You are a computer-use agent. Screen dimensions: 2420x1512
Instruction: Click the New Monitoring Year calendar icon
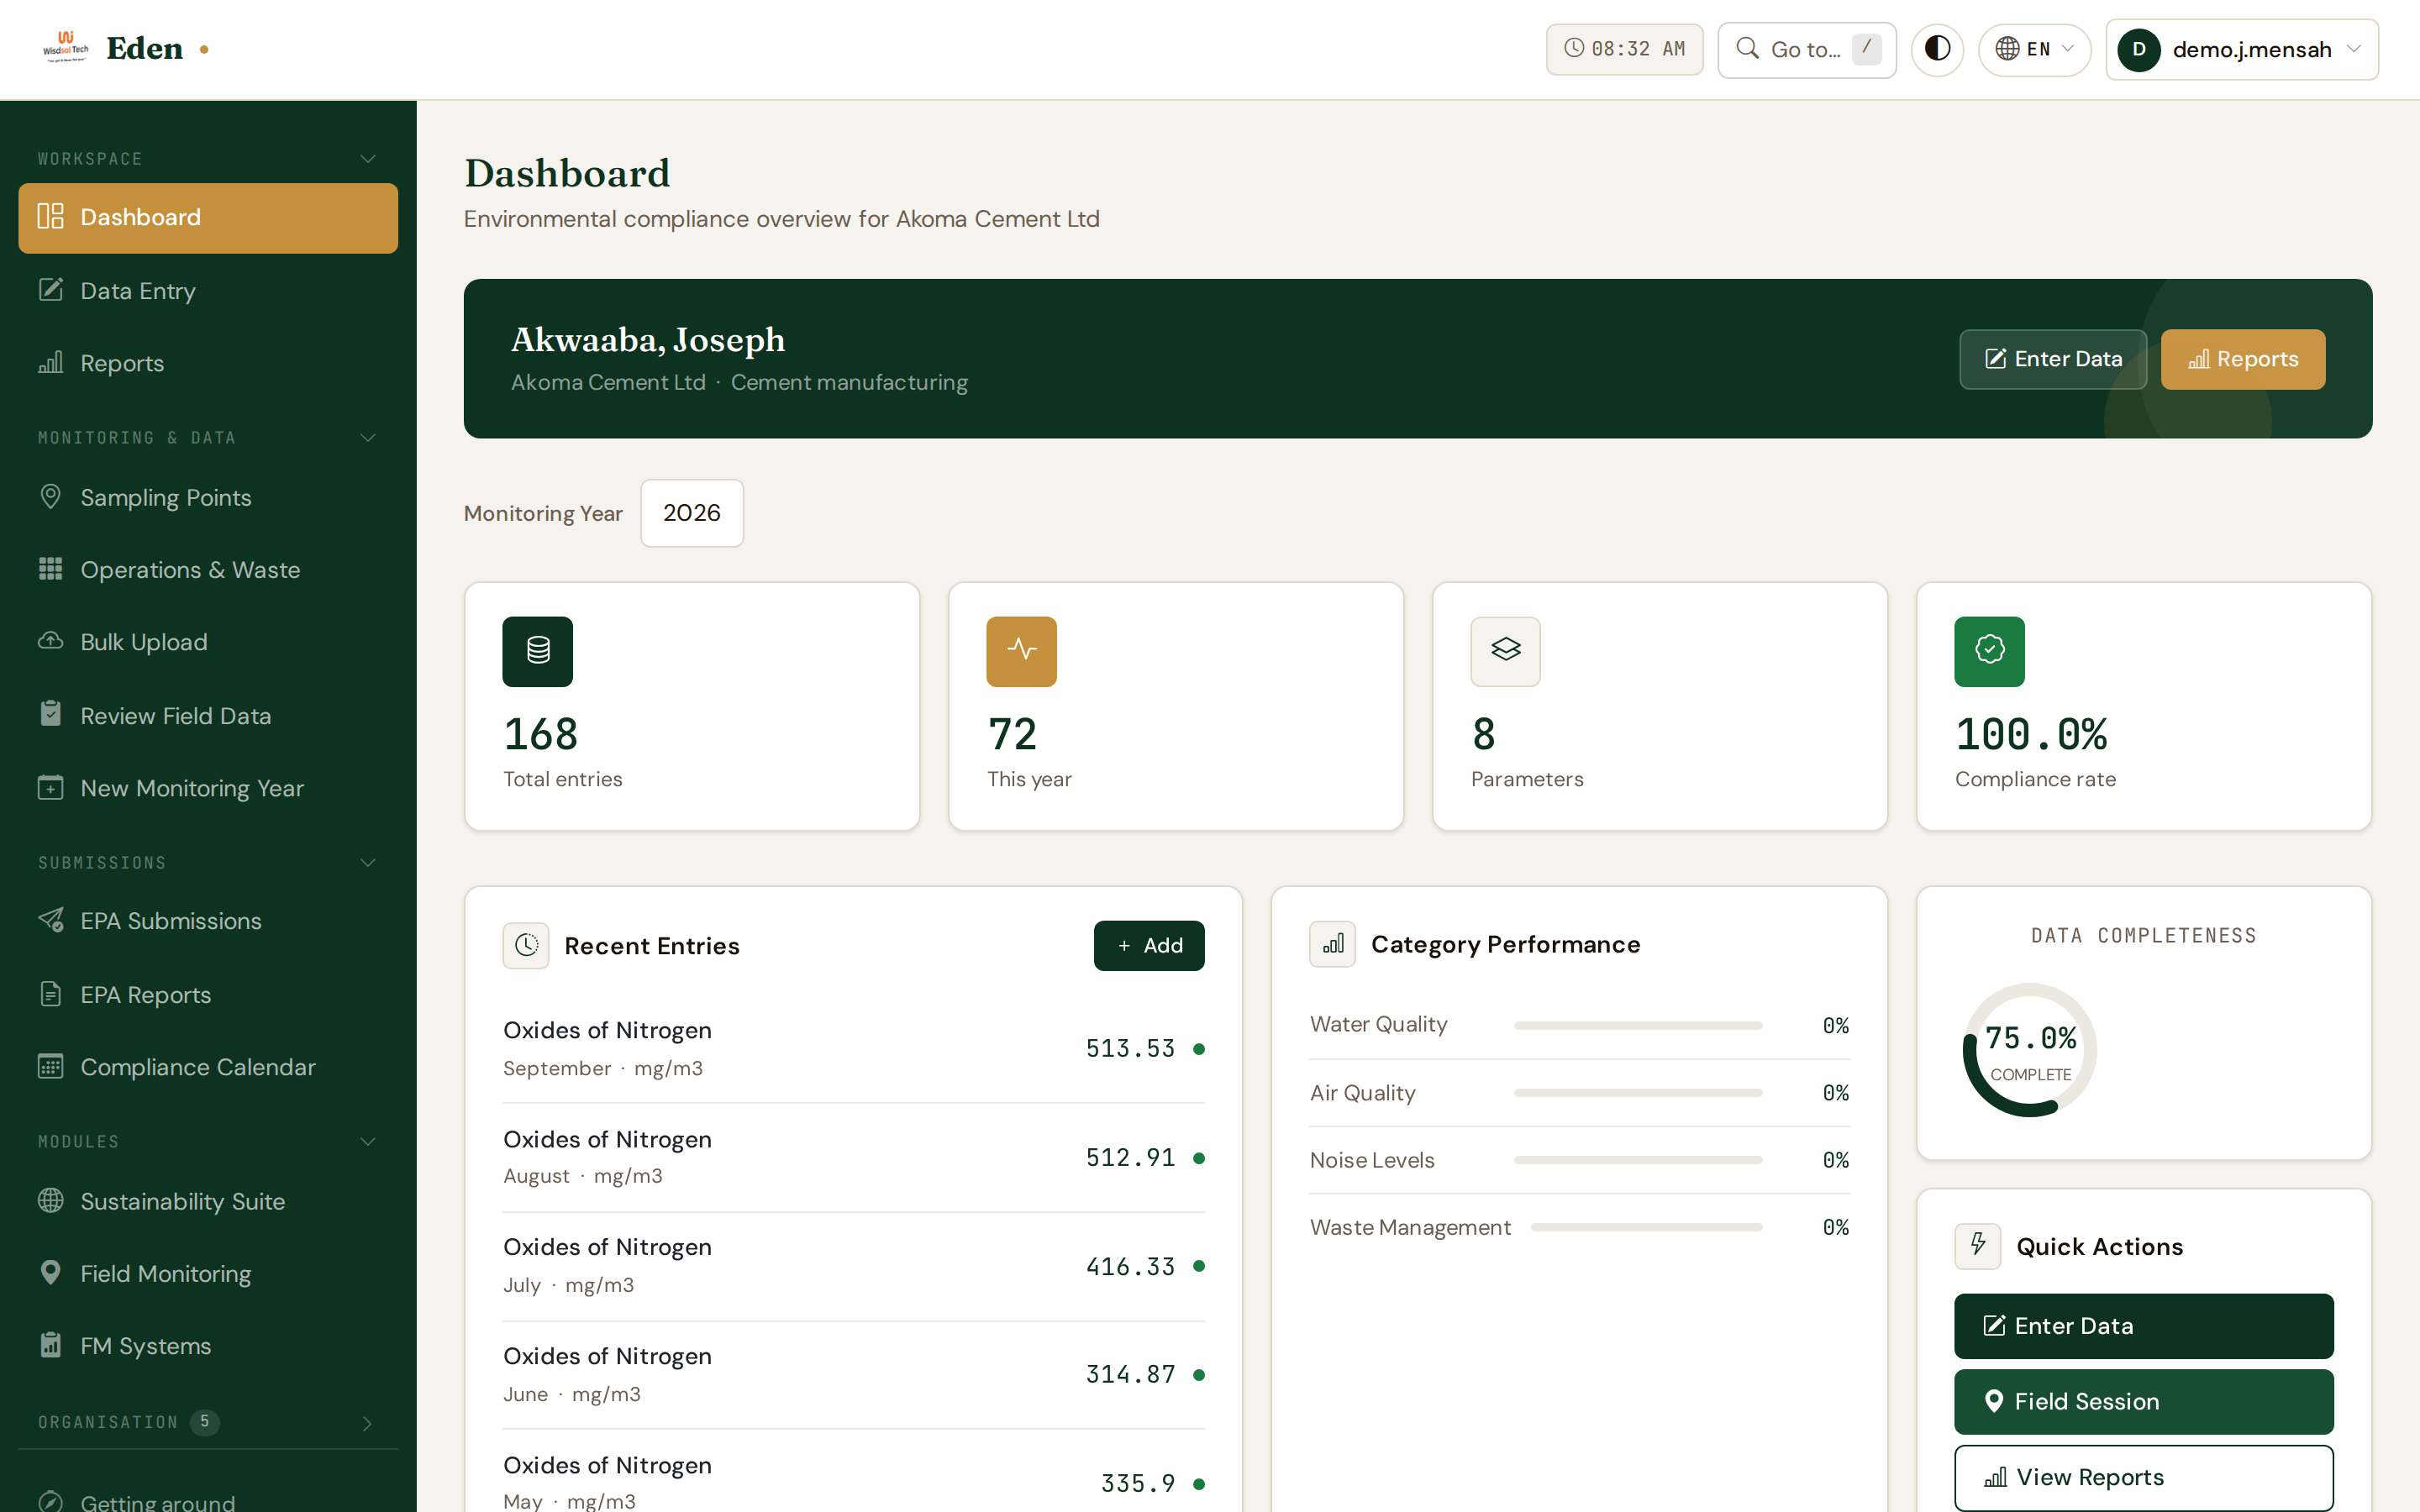pyautogui.click(x=50, y=787)
